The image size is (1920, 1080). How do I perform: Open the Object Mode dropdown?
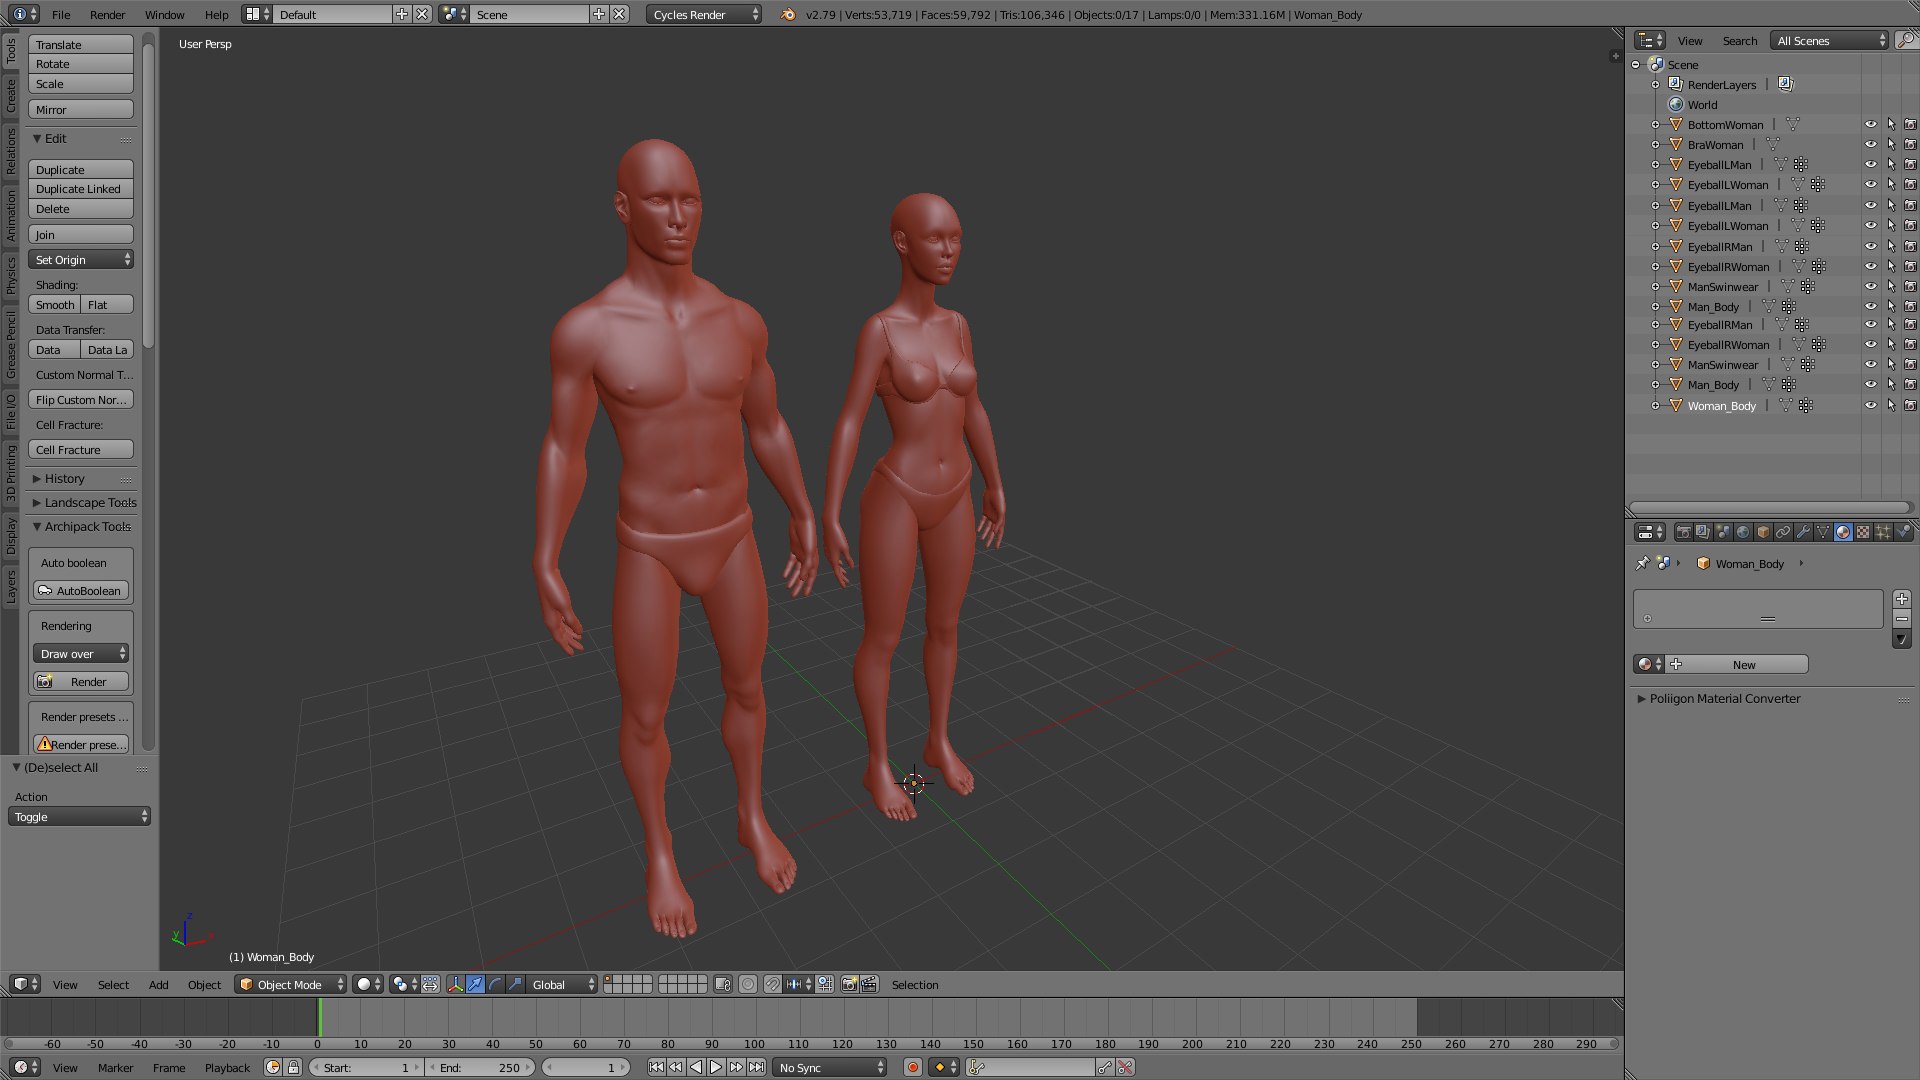coord(291,985)
